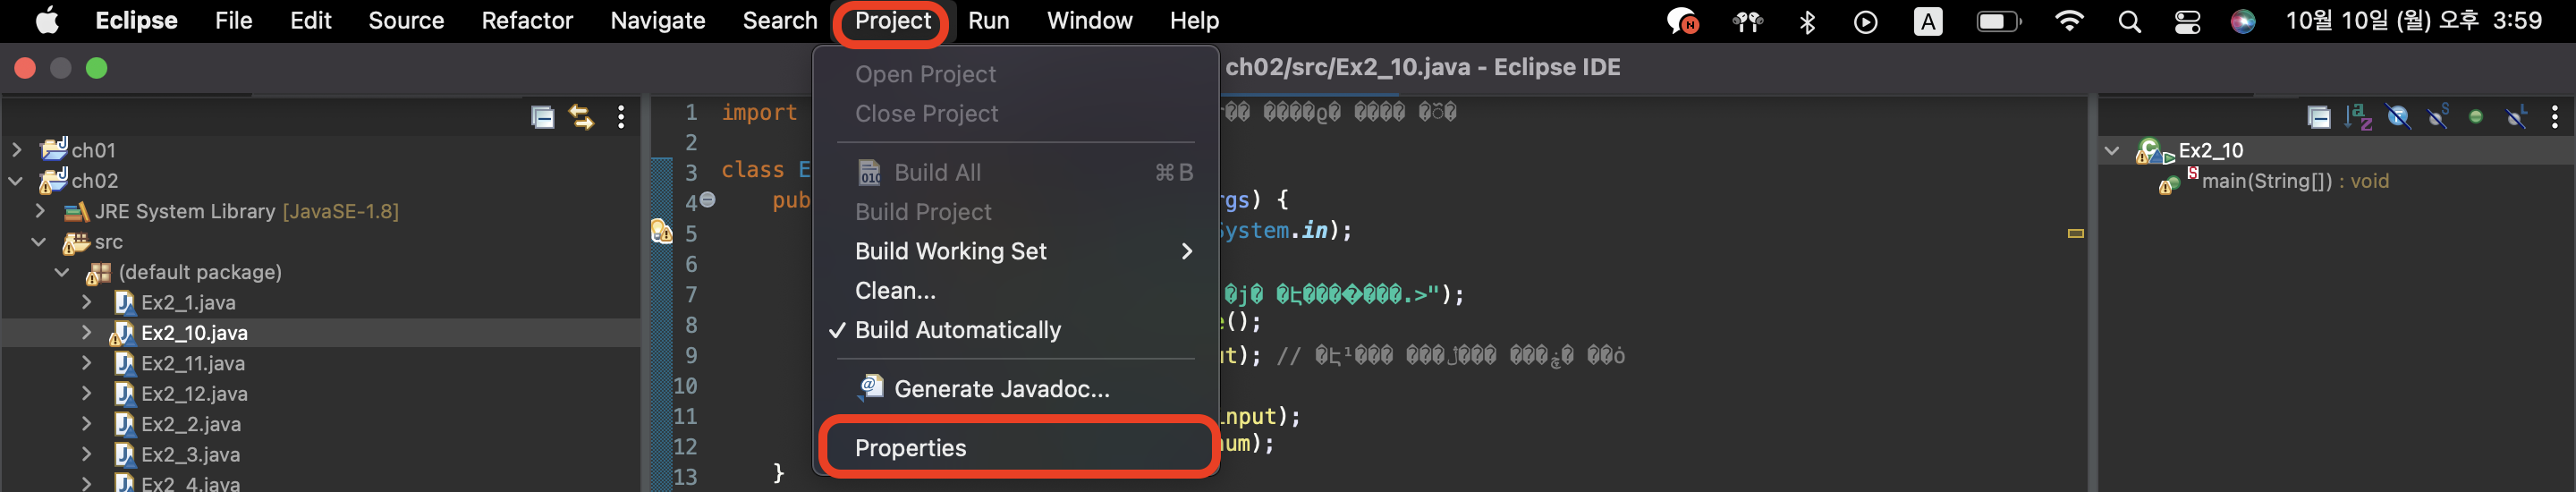2576x492 pixels.
Task: Open battery status menu
Action: tap(1998, 22)
